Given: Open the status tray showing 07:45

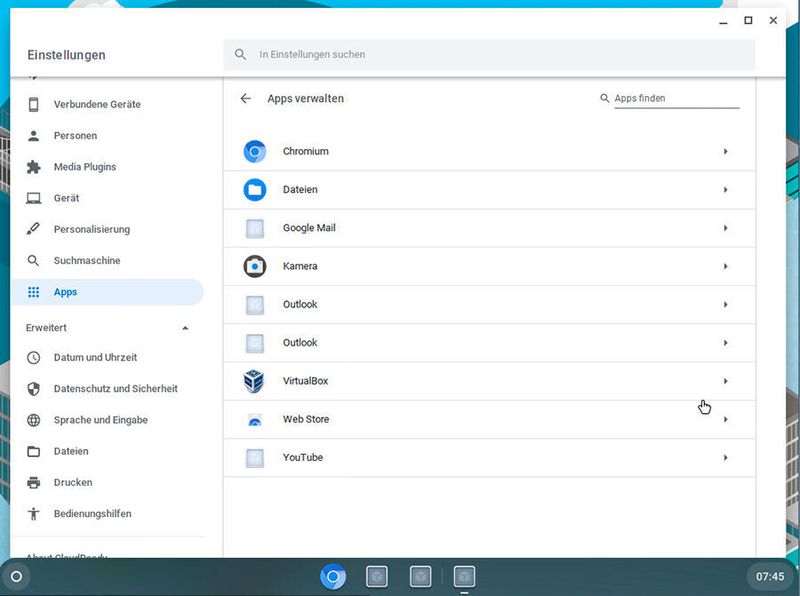Looking at the screenshot, I should [770, 577].
